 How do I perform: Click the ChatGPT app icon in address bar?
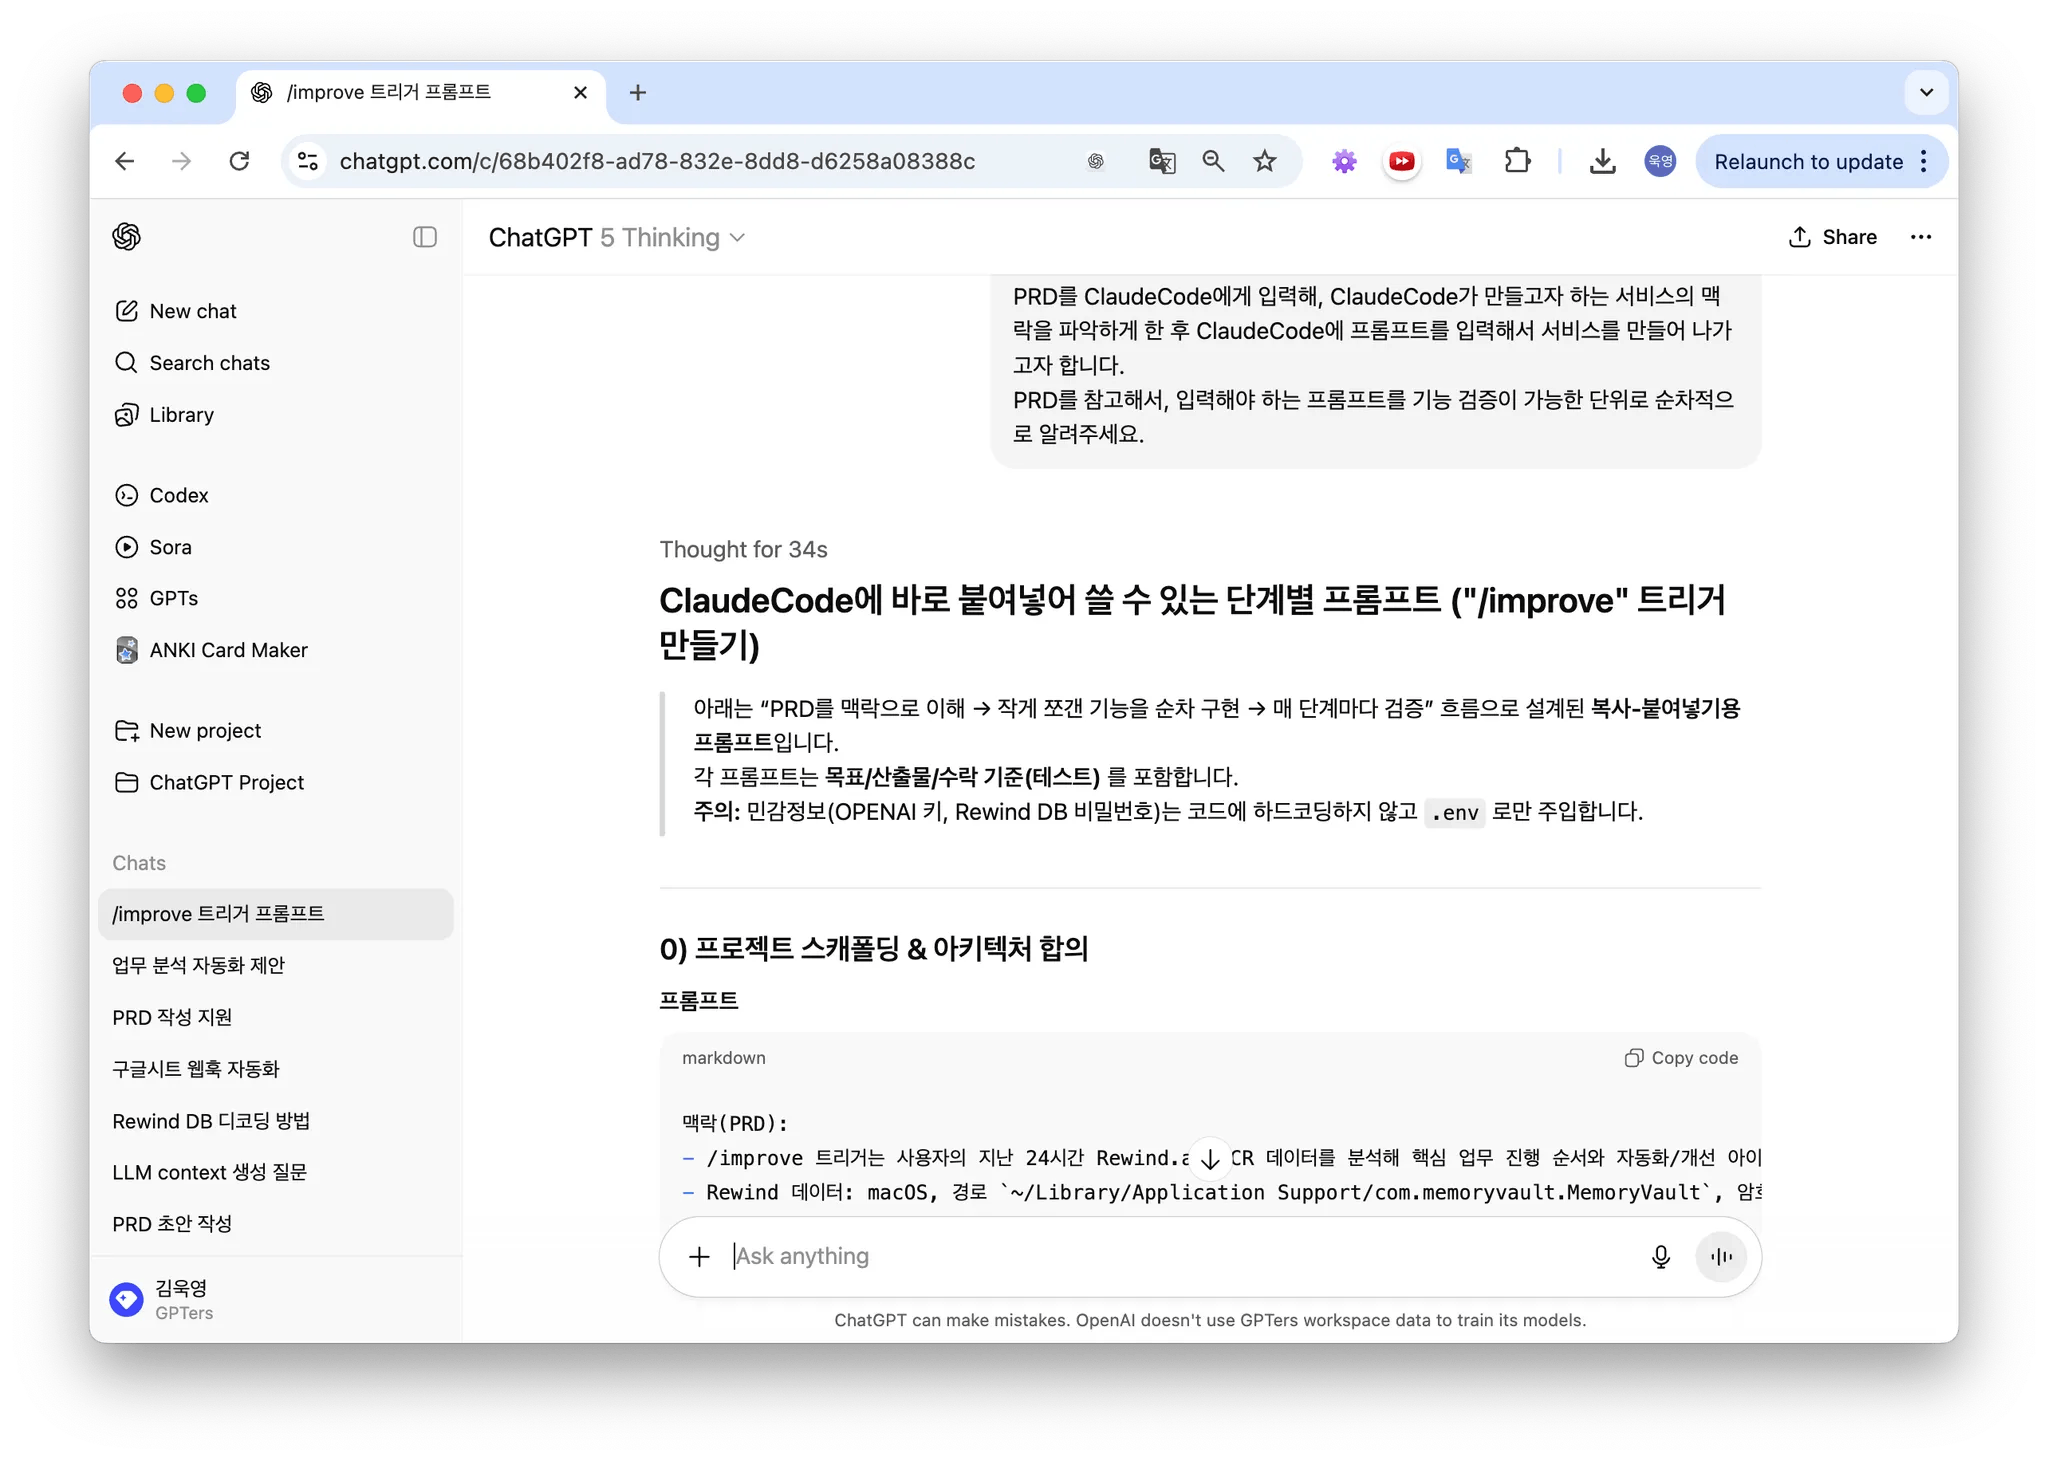1096,161
